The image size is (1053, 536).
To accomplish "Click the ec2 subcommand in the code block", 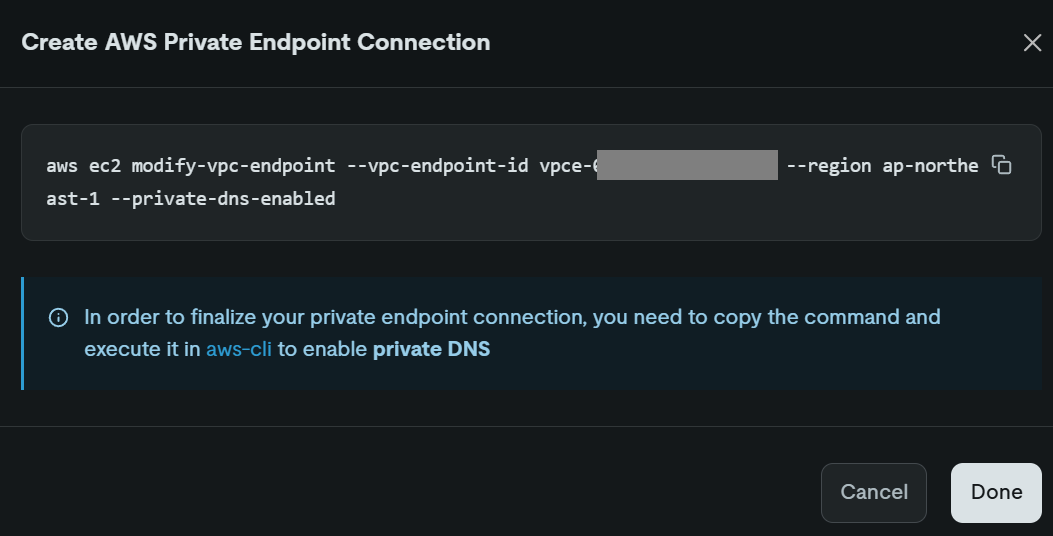I will pyautogui.click(x=105, y=166).
